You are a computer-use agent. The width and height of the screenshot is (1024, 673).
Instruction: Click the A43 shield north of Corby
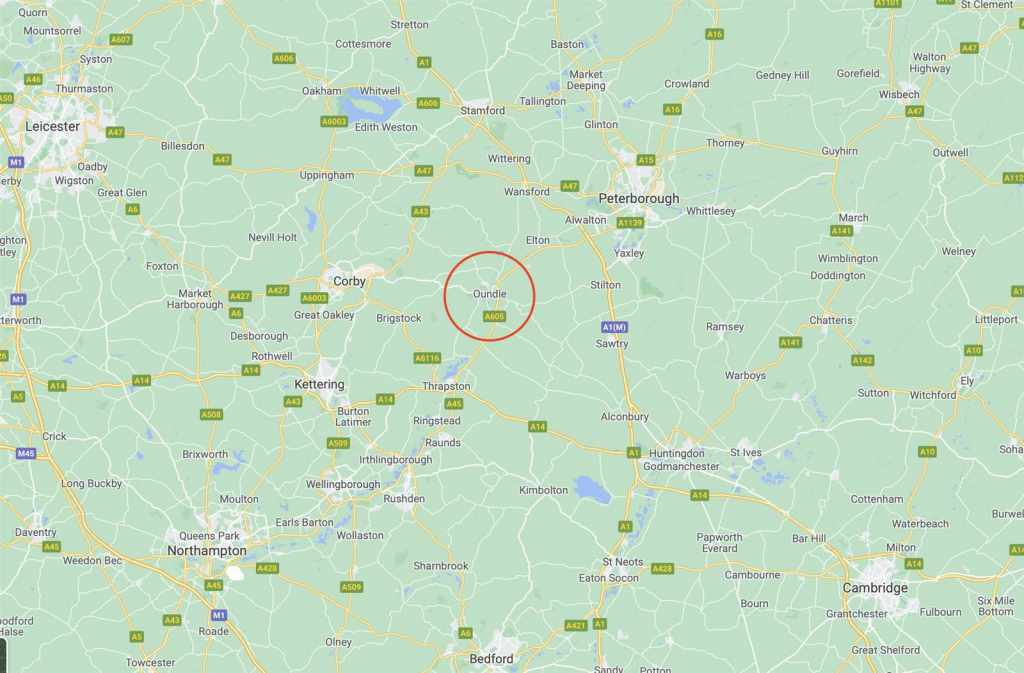point(421,211)
